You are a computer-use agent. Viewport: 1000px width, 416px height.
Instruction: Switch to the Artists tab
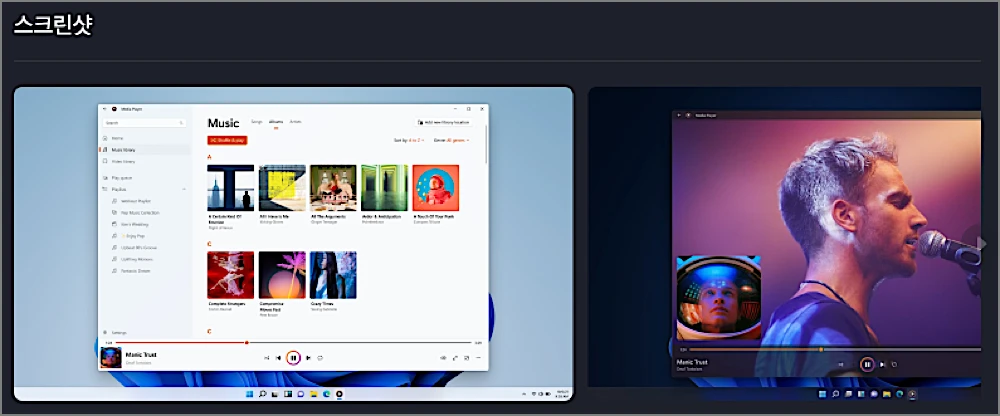295,121
